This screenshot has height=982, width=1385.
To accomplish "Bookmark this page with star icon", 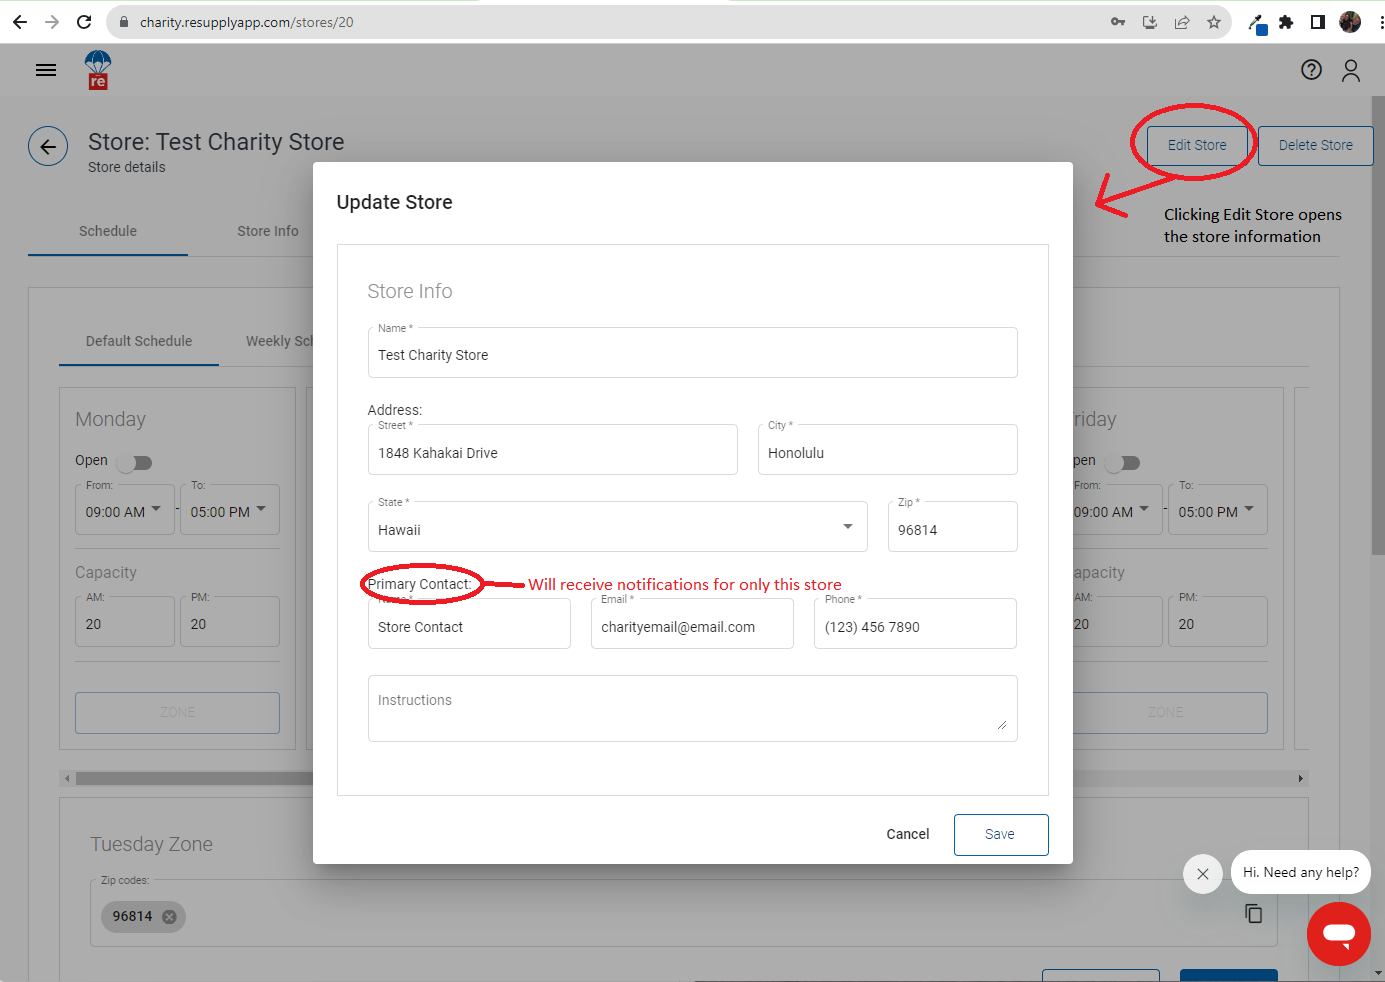I will [1214, 22].
